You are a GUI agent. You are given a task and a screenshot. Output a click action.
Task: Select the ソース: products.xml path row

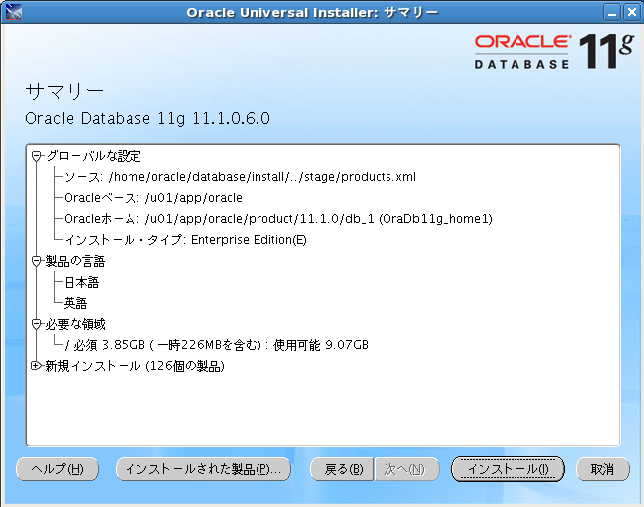pyautogui.click(x=240, y=177)
